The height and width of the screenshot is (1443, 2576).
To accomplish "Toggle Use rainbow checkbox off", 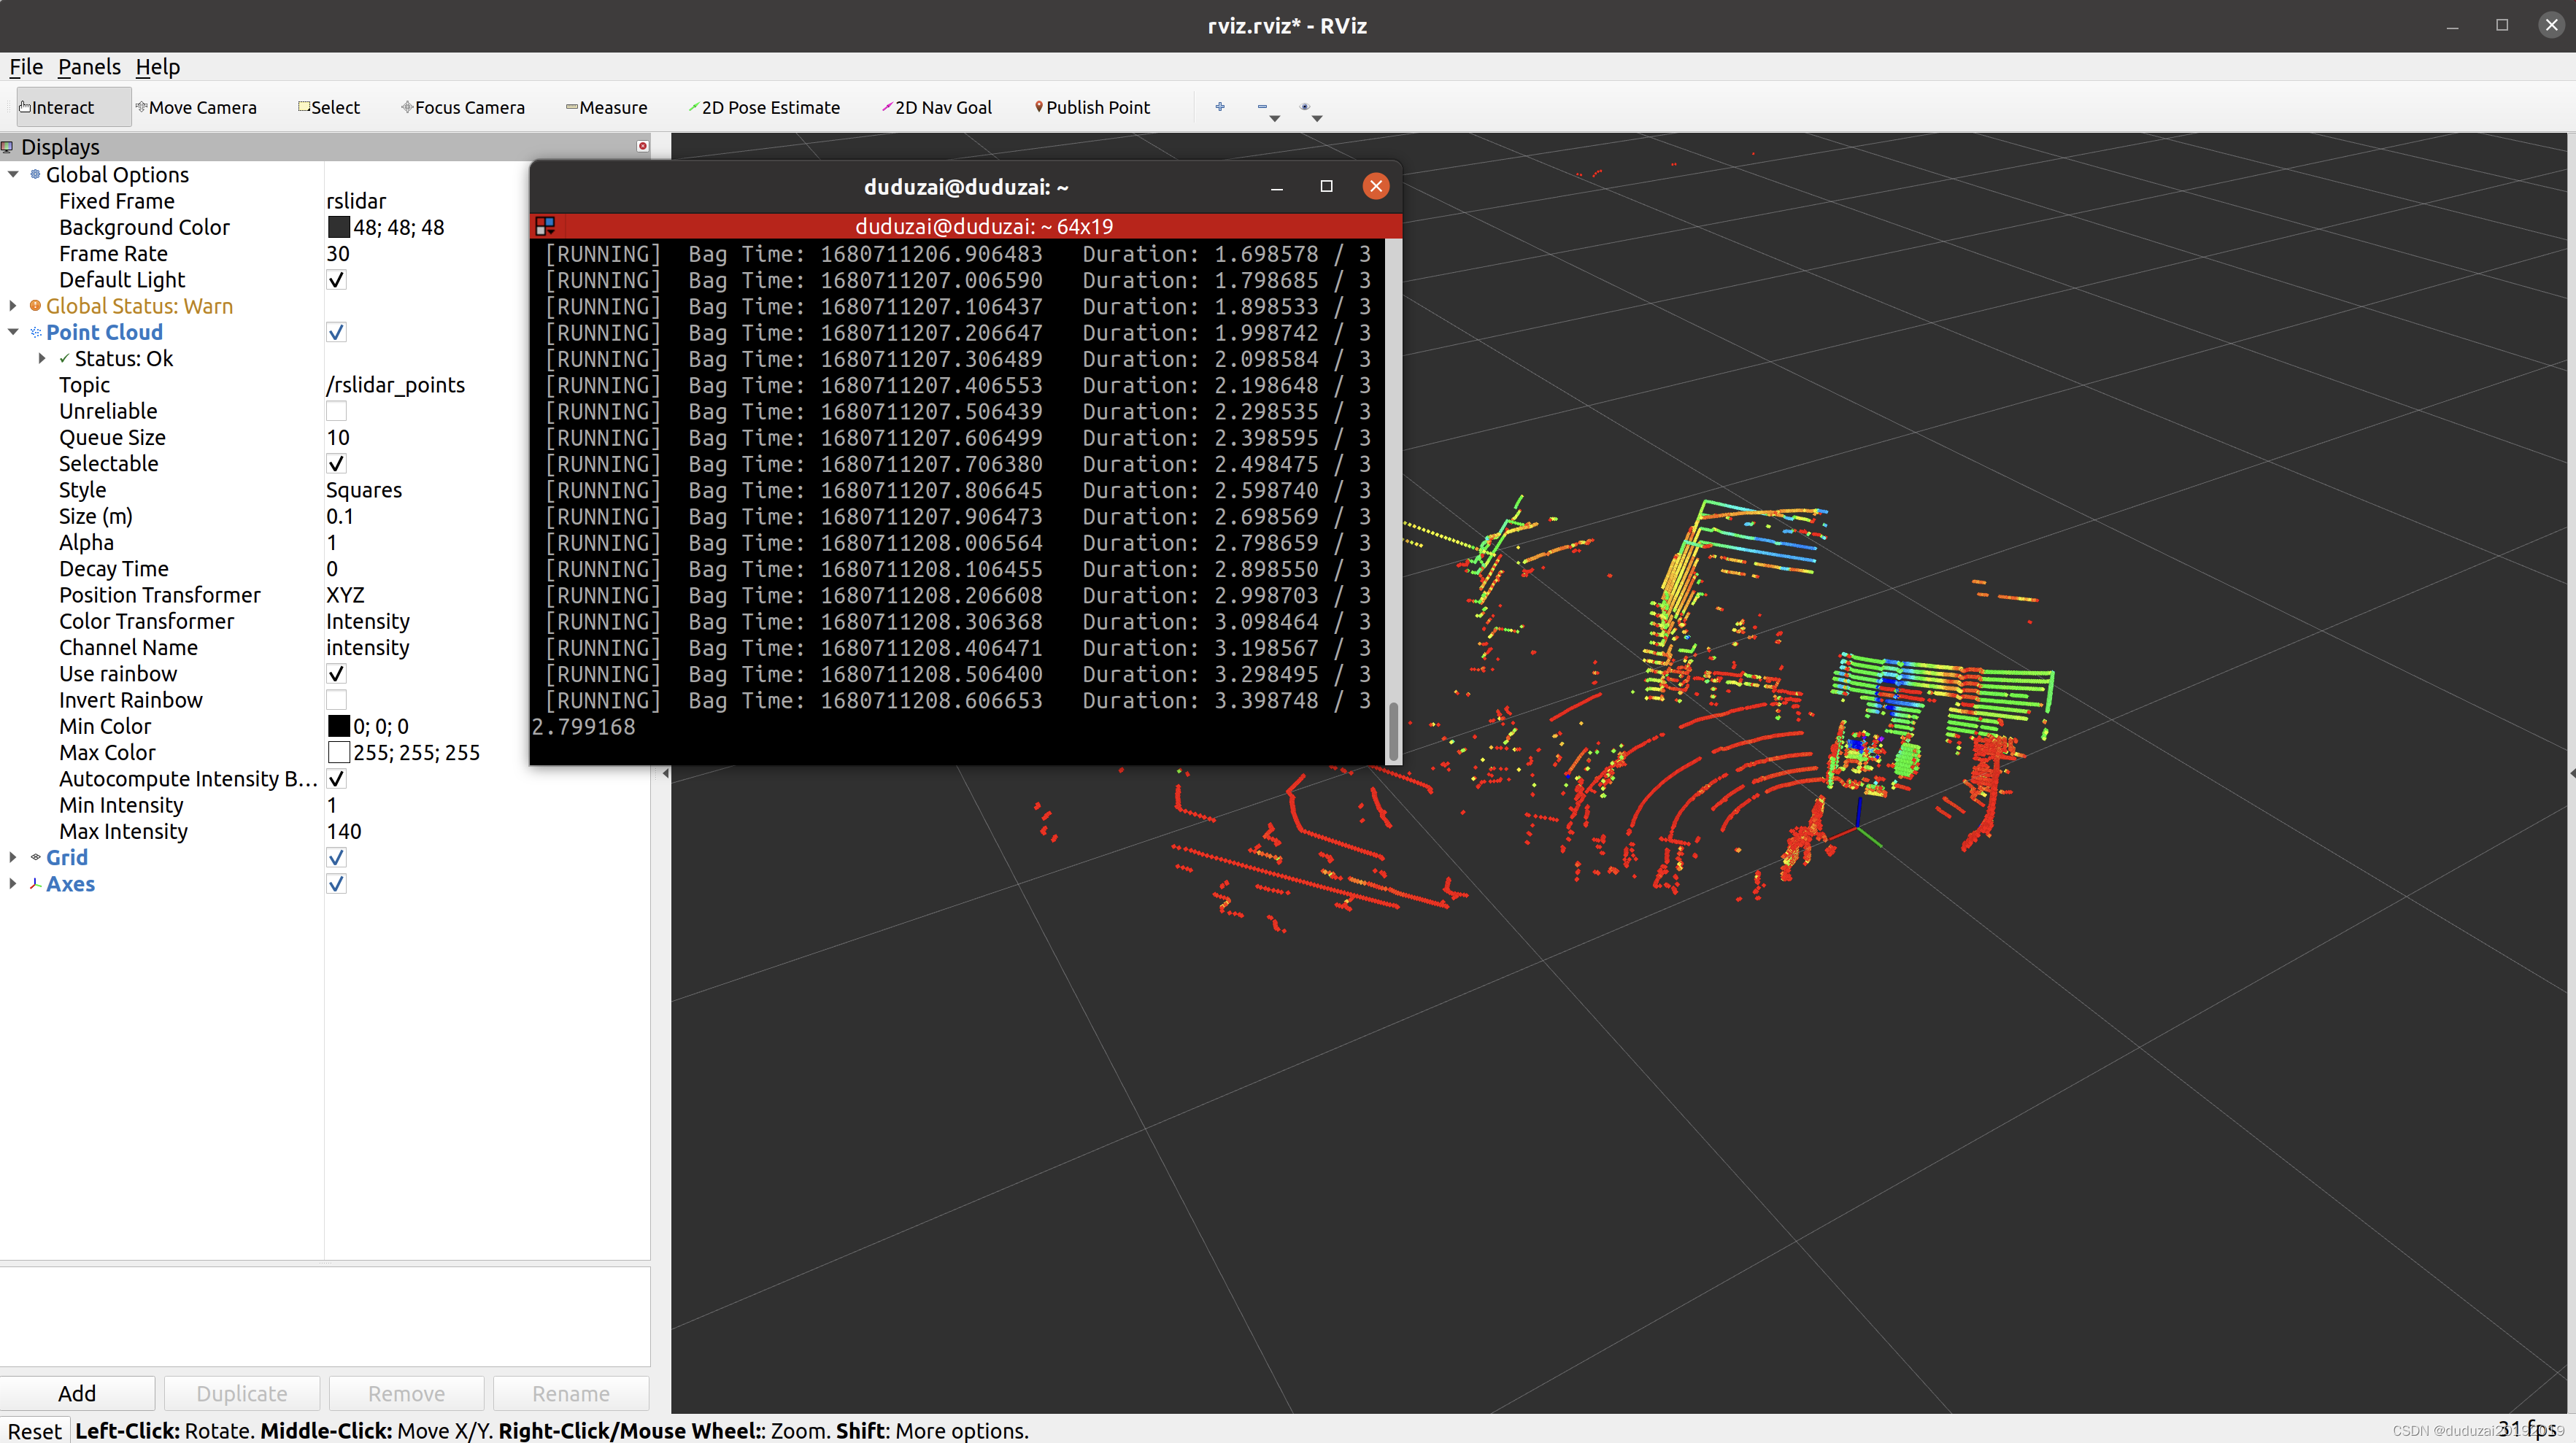I will 336,674.
